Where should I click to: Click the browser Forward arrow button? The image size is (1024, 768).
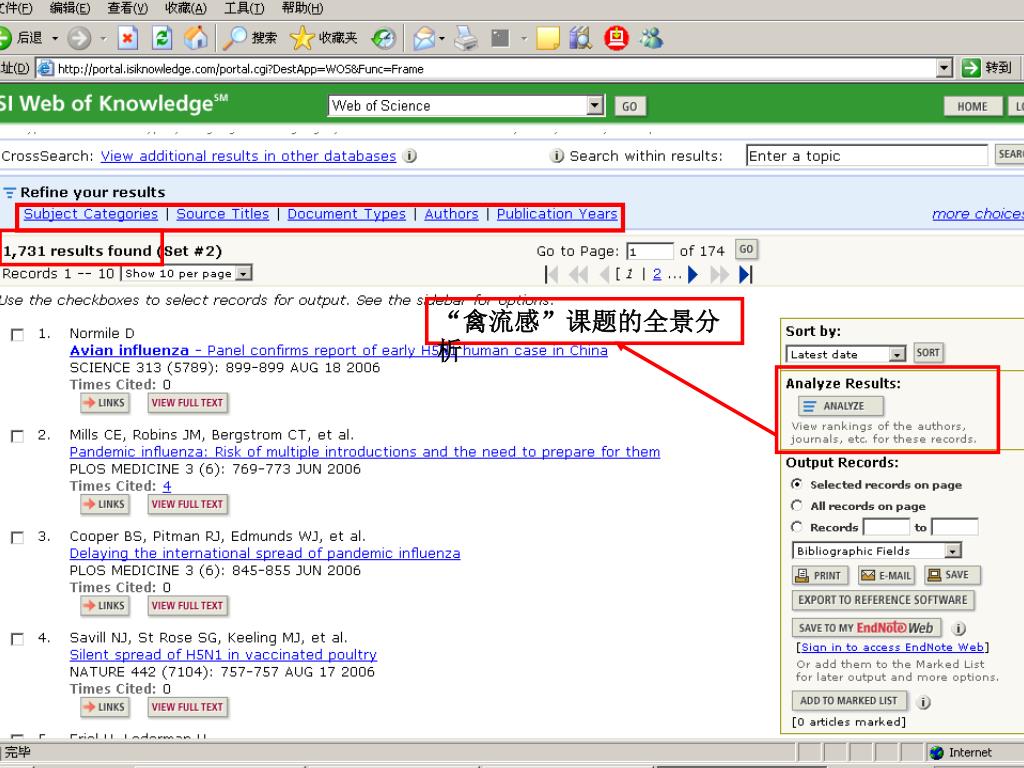tap(79, 38)
